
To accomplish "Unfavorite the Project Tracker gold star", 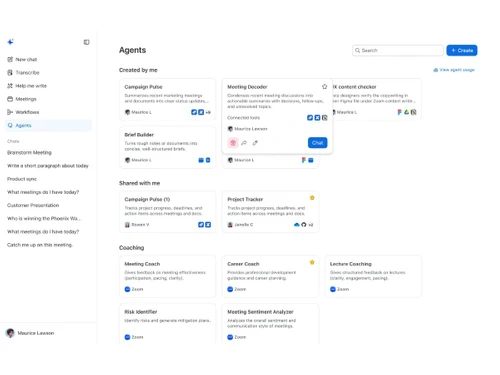I will point(312,198).
